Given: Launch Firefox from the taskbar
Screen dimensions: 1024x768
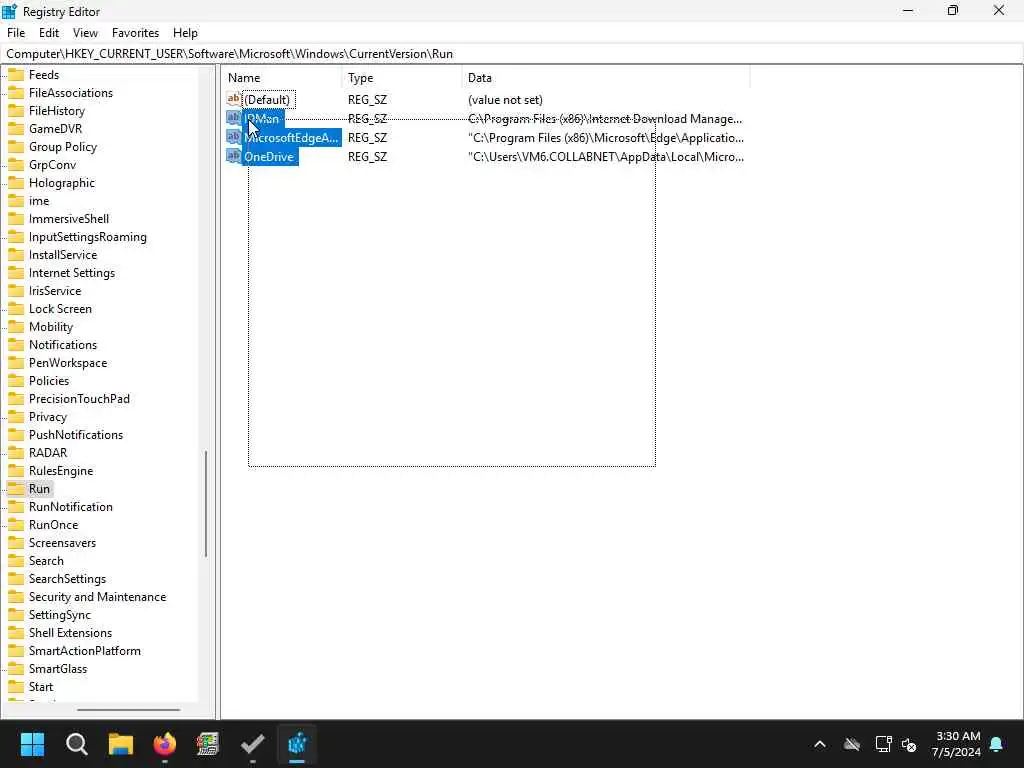Looking at the screenshot, I should pos(165,744).
